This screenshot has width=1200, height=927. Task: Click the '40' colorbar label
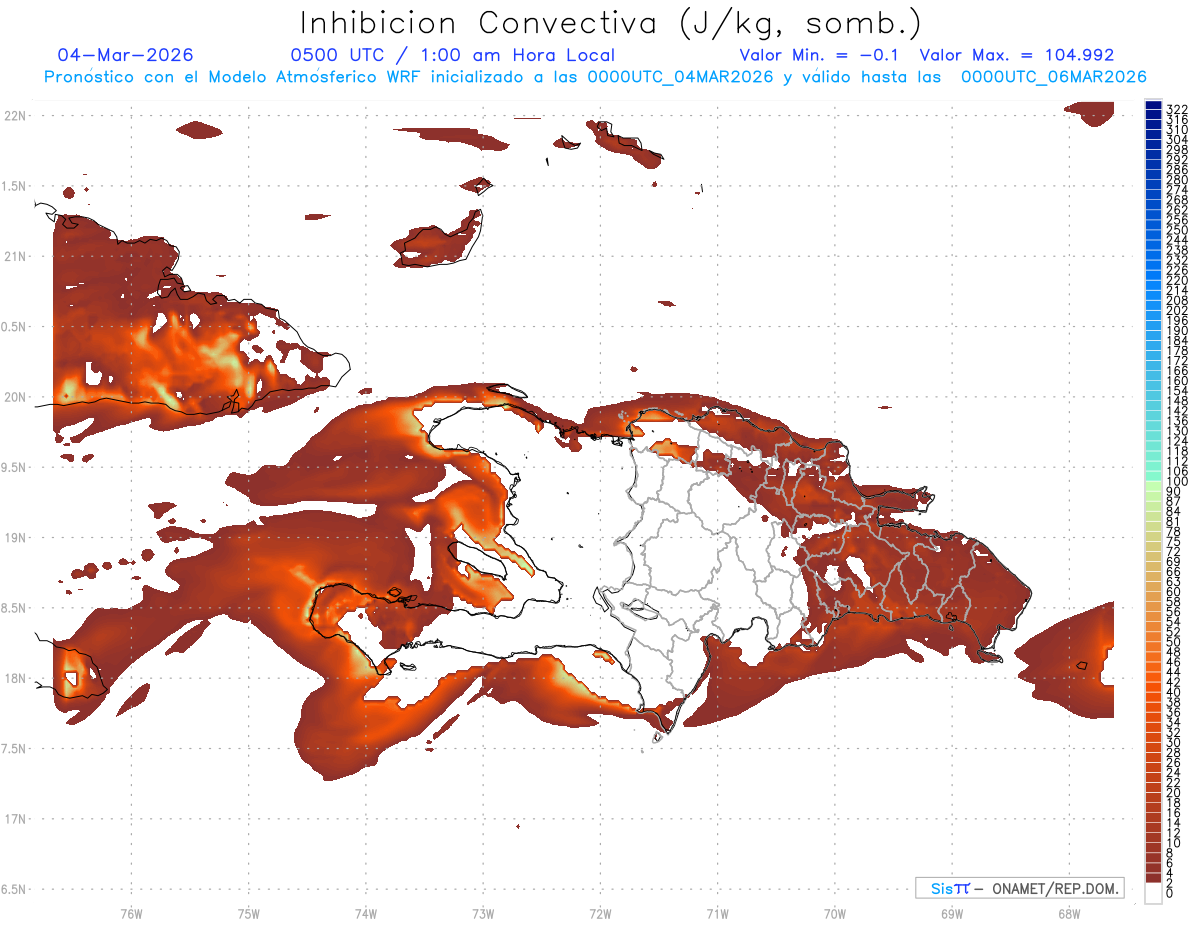(1173, 692)
